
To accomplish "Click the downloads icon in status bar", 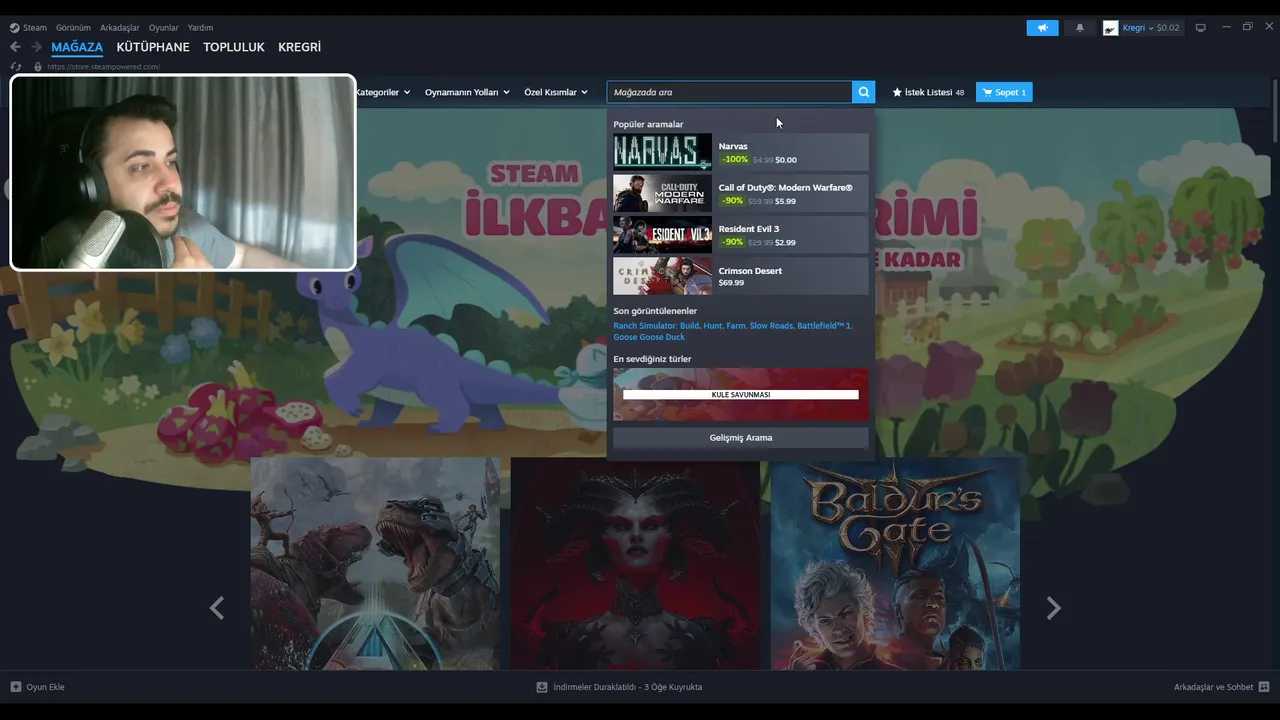I will click(542, 687).
